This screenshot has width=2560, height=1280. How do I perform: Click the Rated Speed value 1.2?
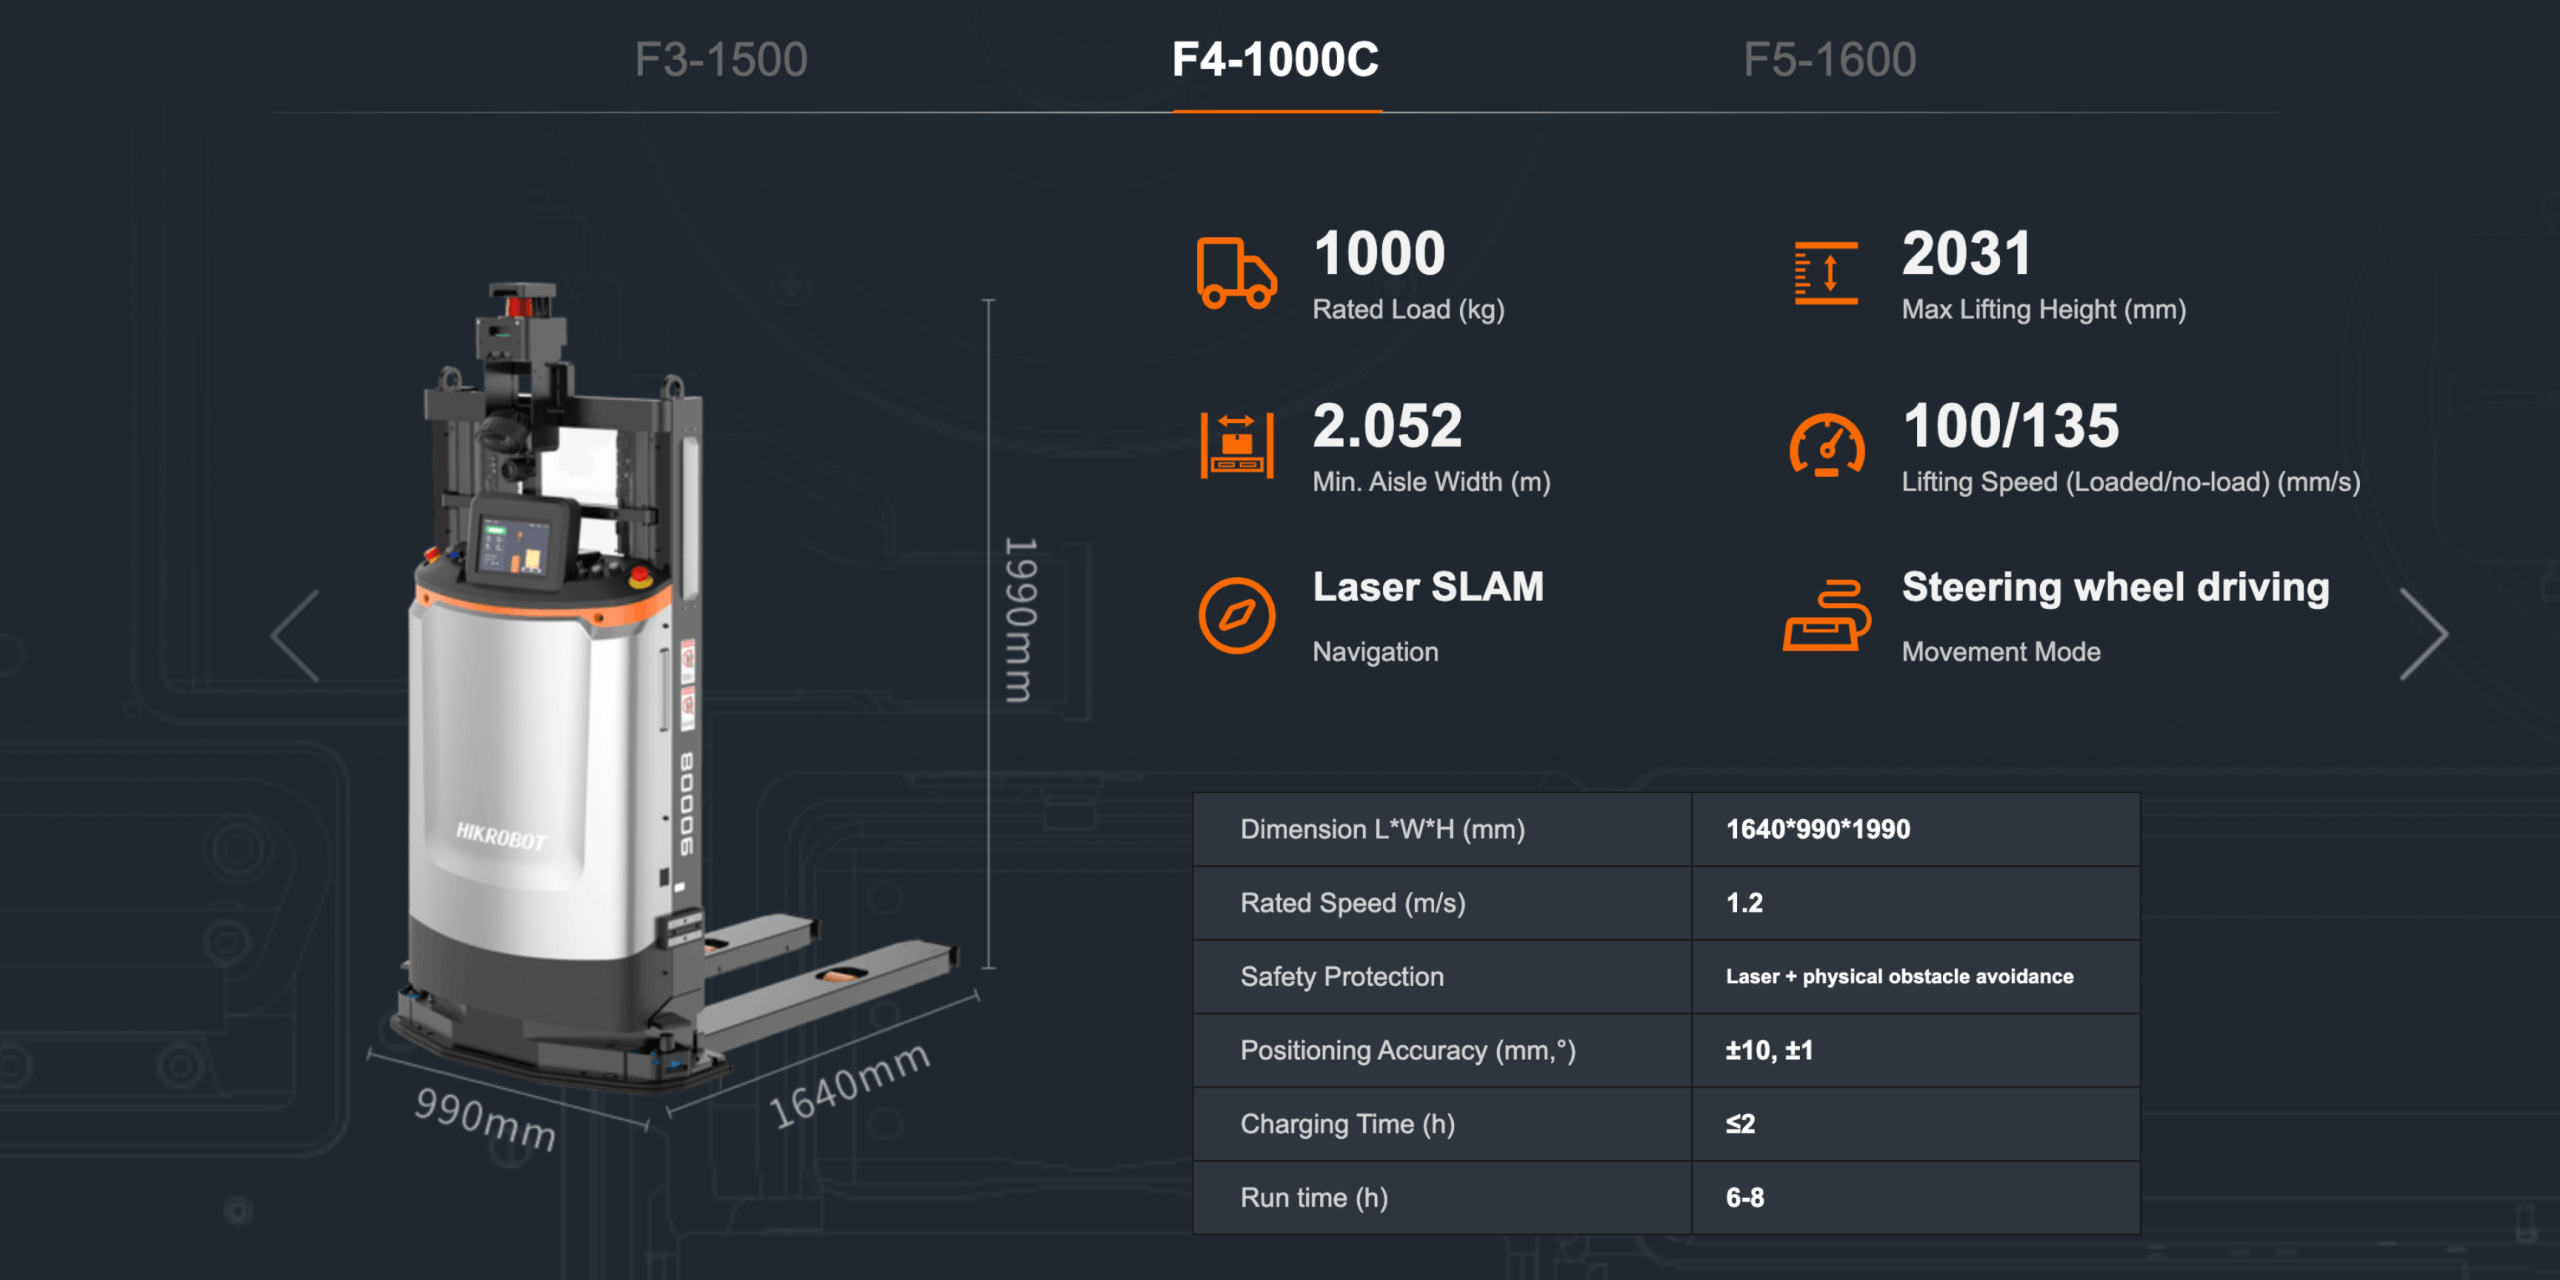[x=1744, y=903]
